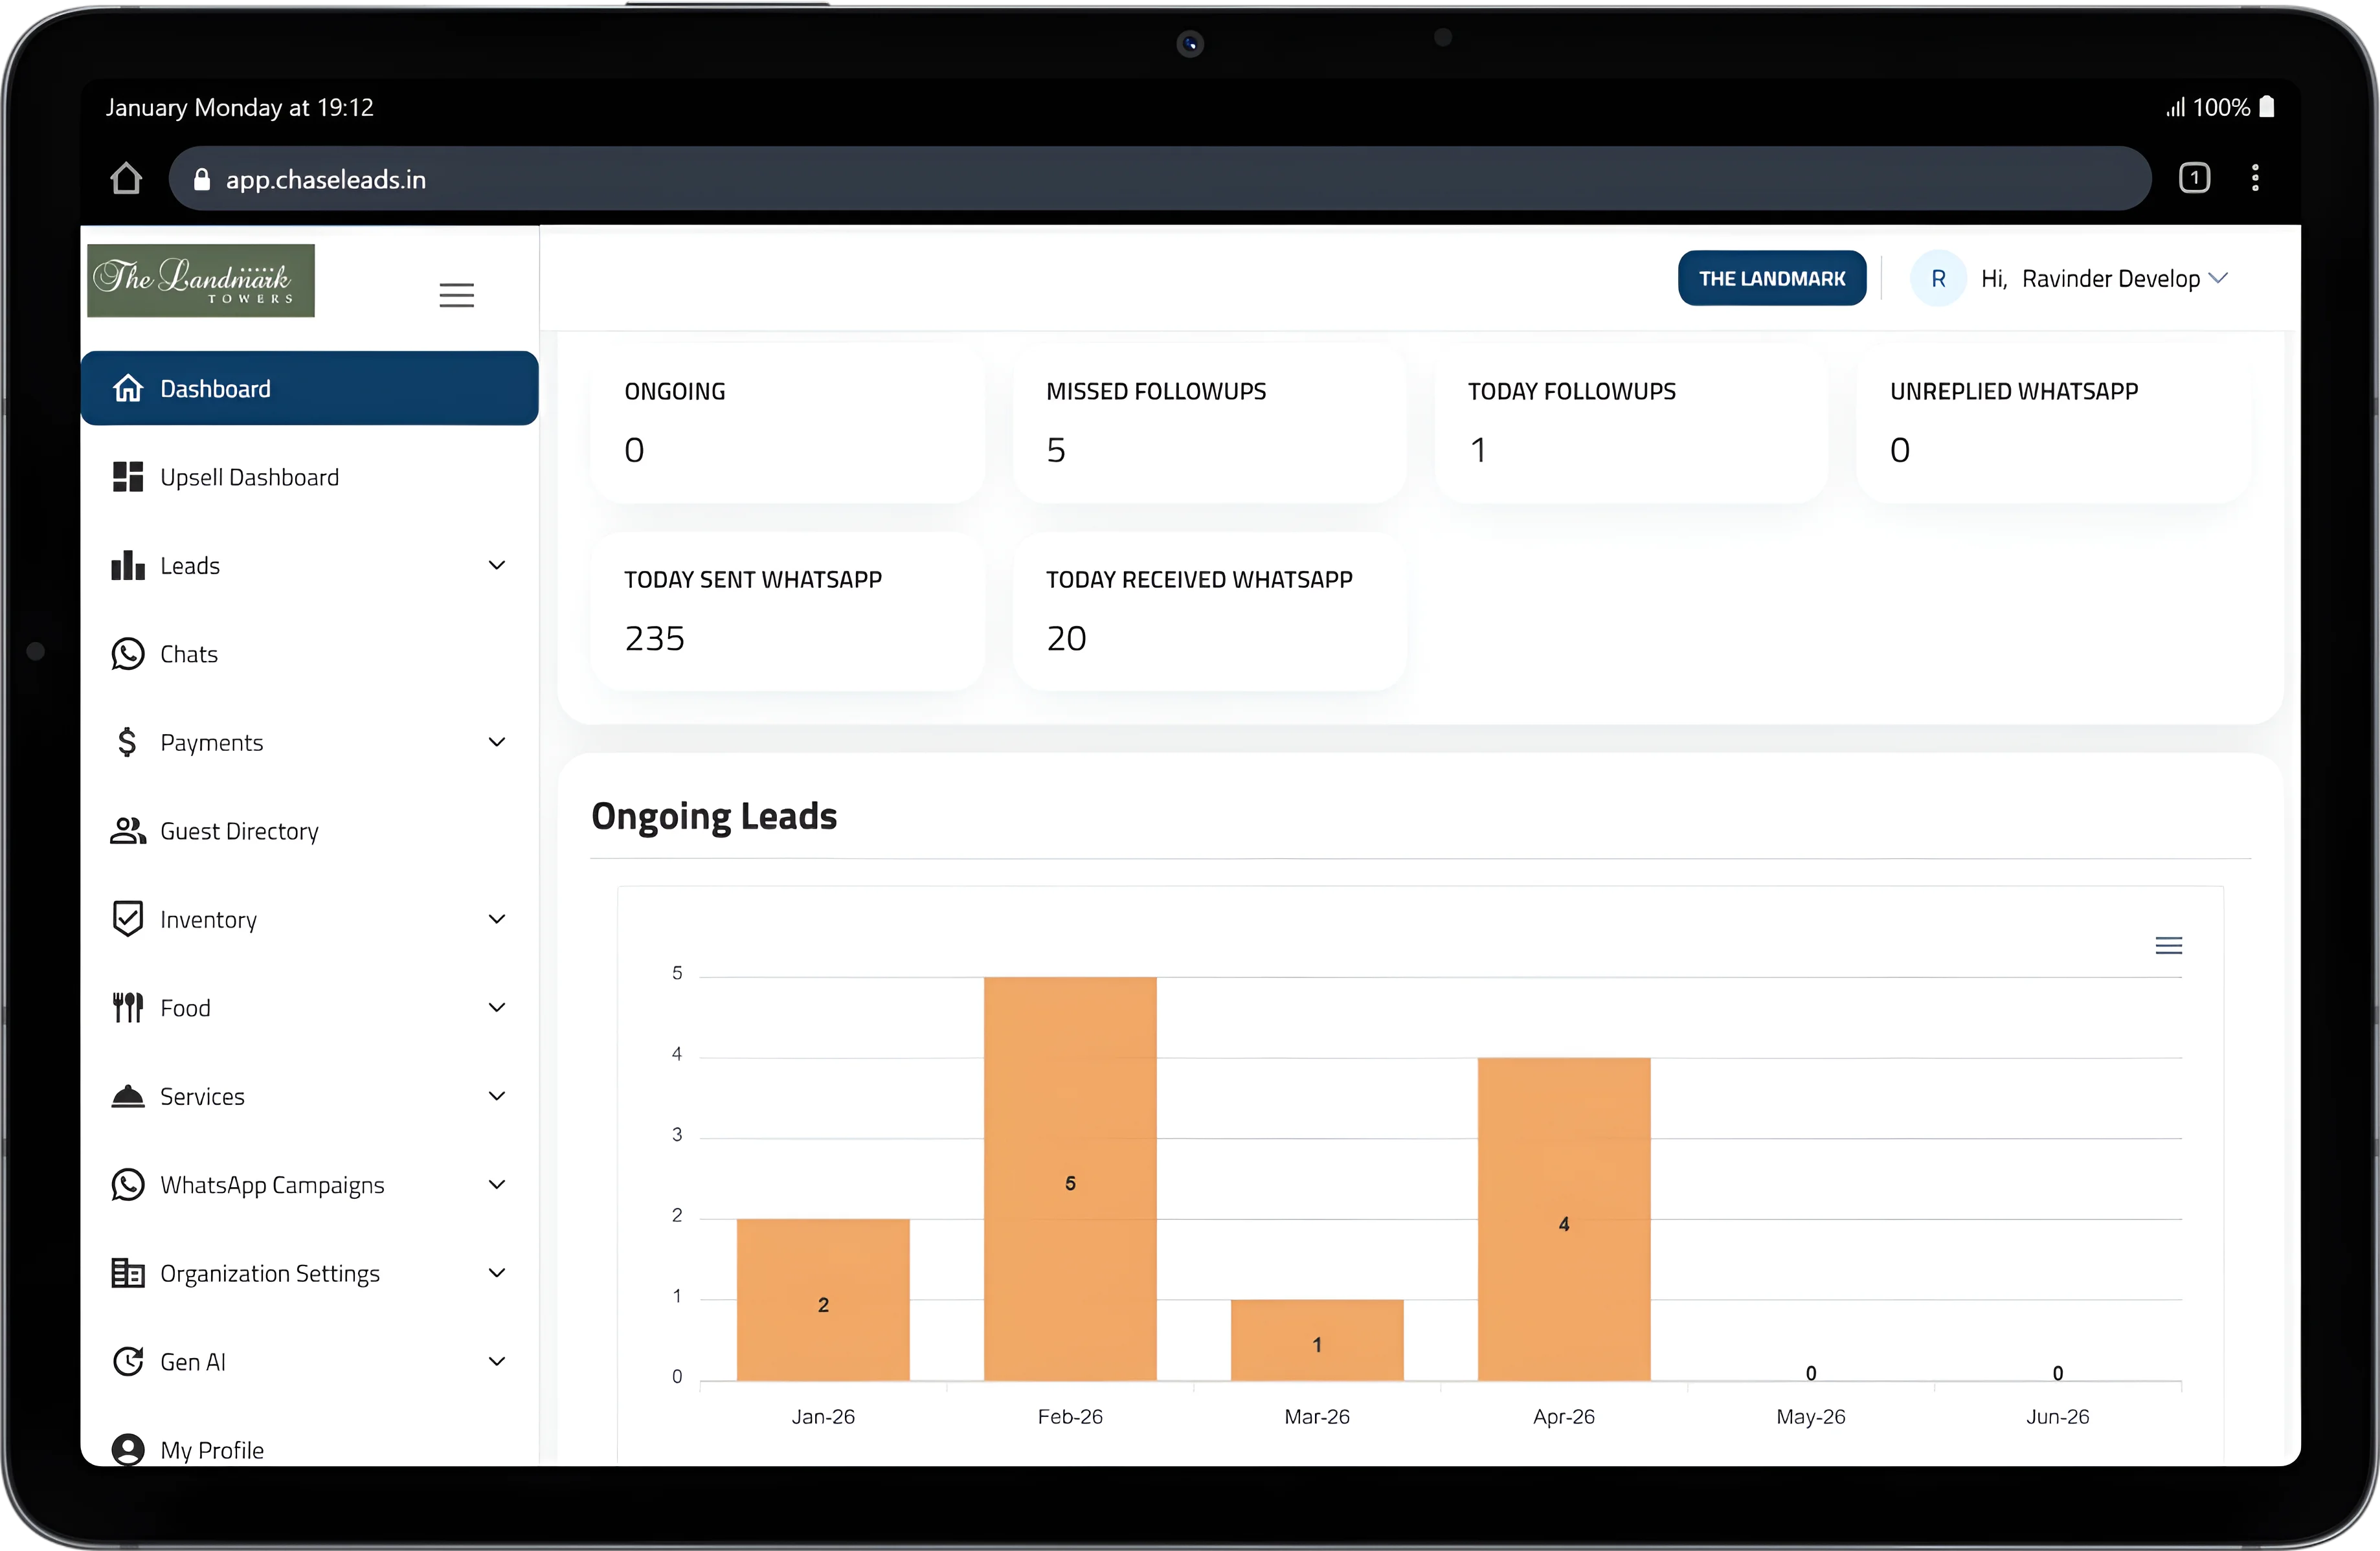
Task: Click the Landmark Towers logo
Action: [x=200, y=281]
